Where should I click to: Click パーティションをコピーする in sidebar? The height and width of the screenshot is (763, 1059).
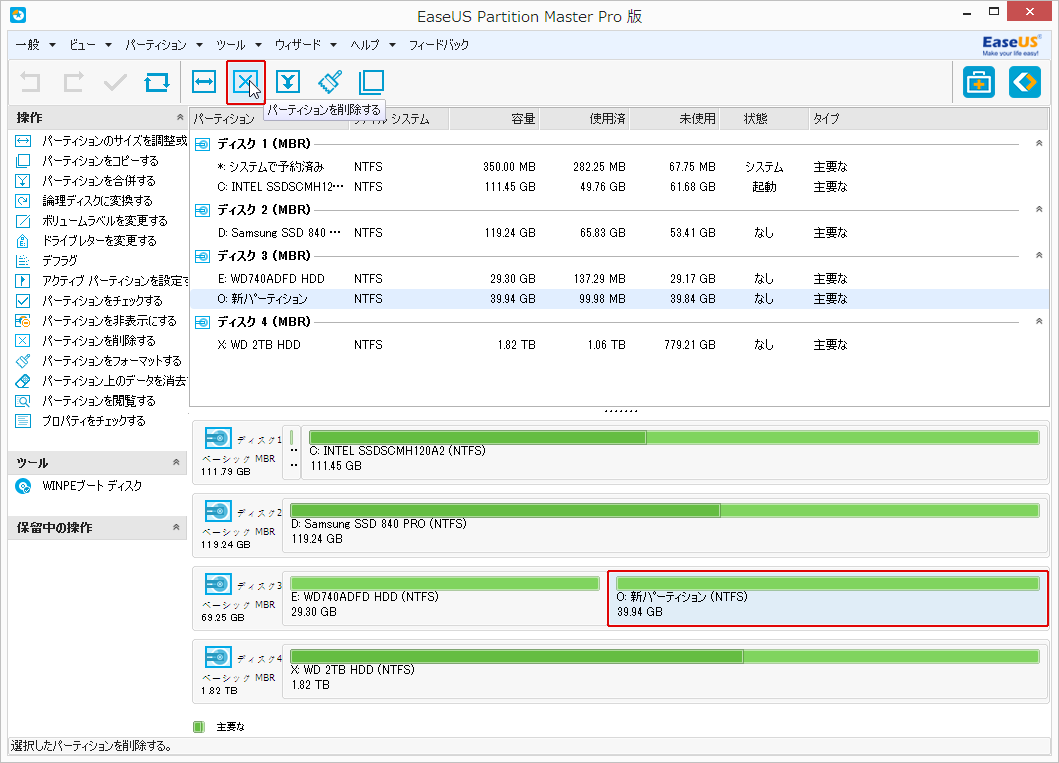(100, 161)
